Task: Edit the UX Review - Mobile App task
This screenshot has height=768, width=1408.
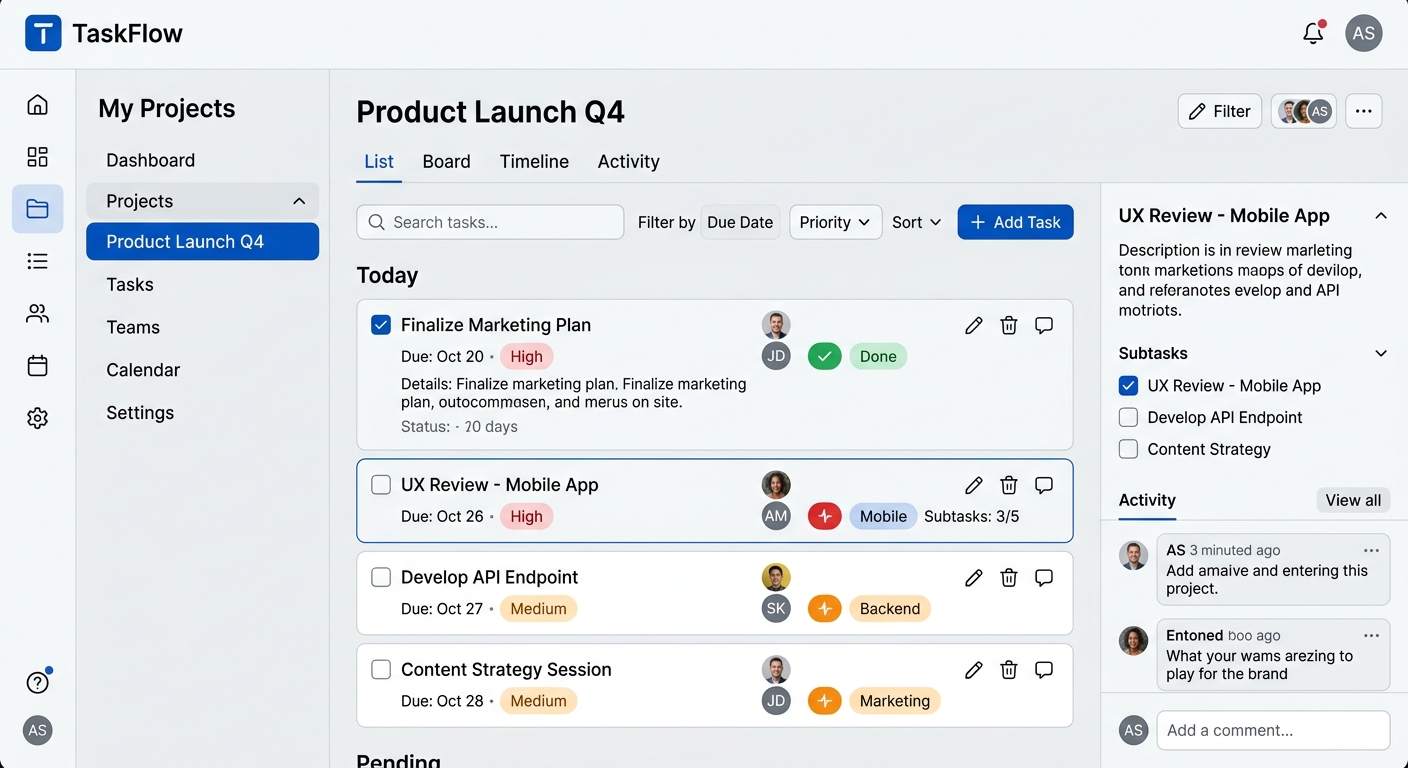Action: 973,485
